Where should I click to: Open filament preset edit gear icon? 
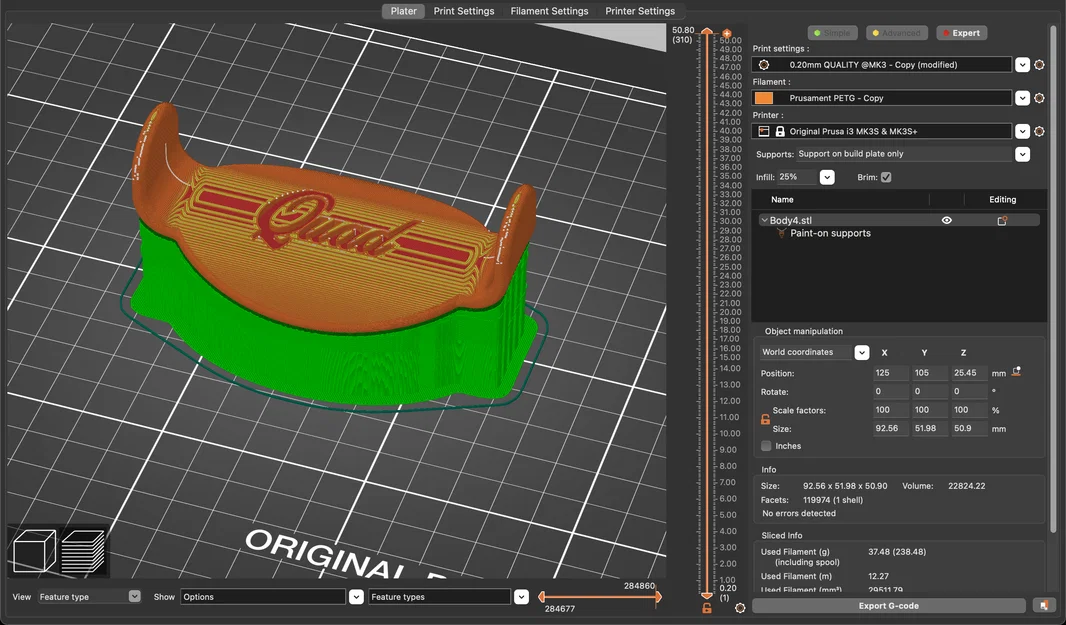(1039, 98)
